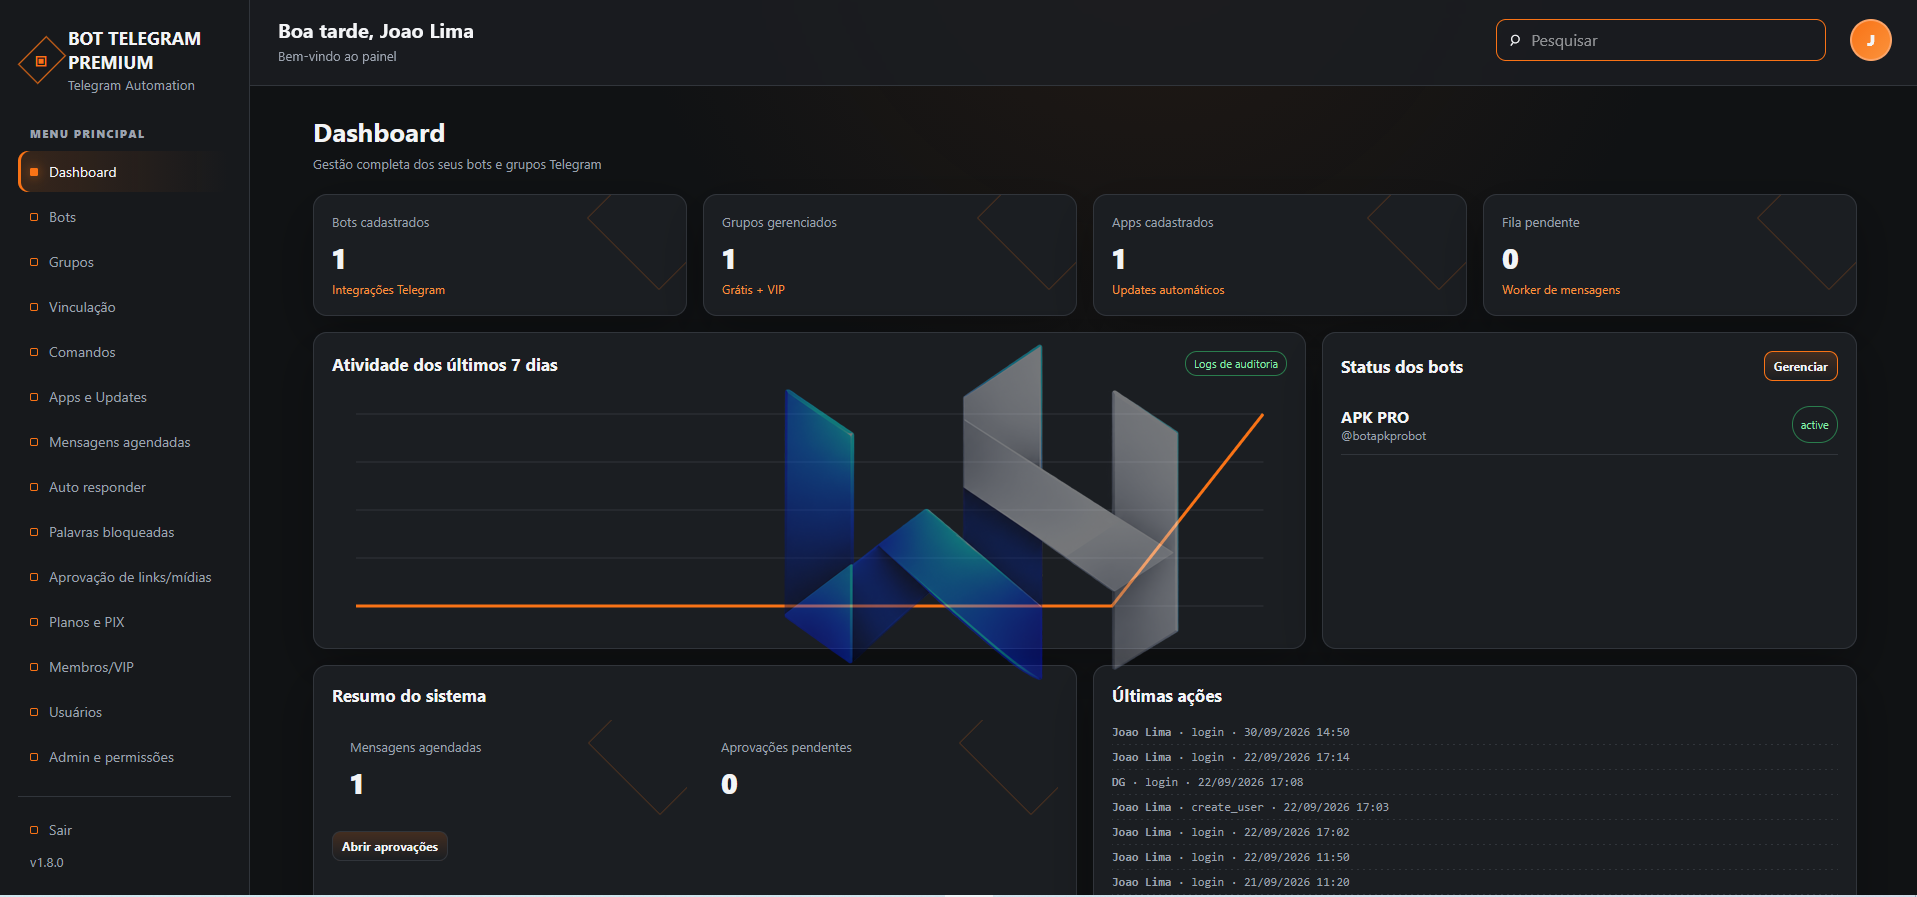Click the square icon beside Planos e PIX
Screen dimensions: 1917x897
coord(34,622)
